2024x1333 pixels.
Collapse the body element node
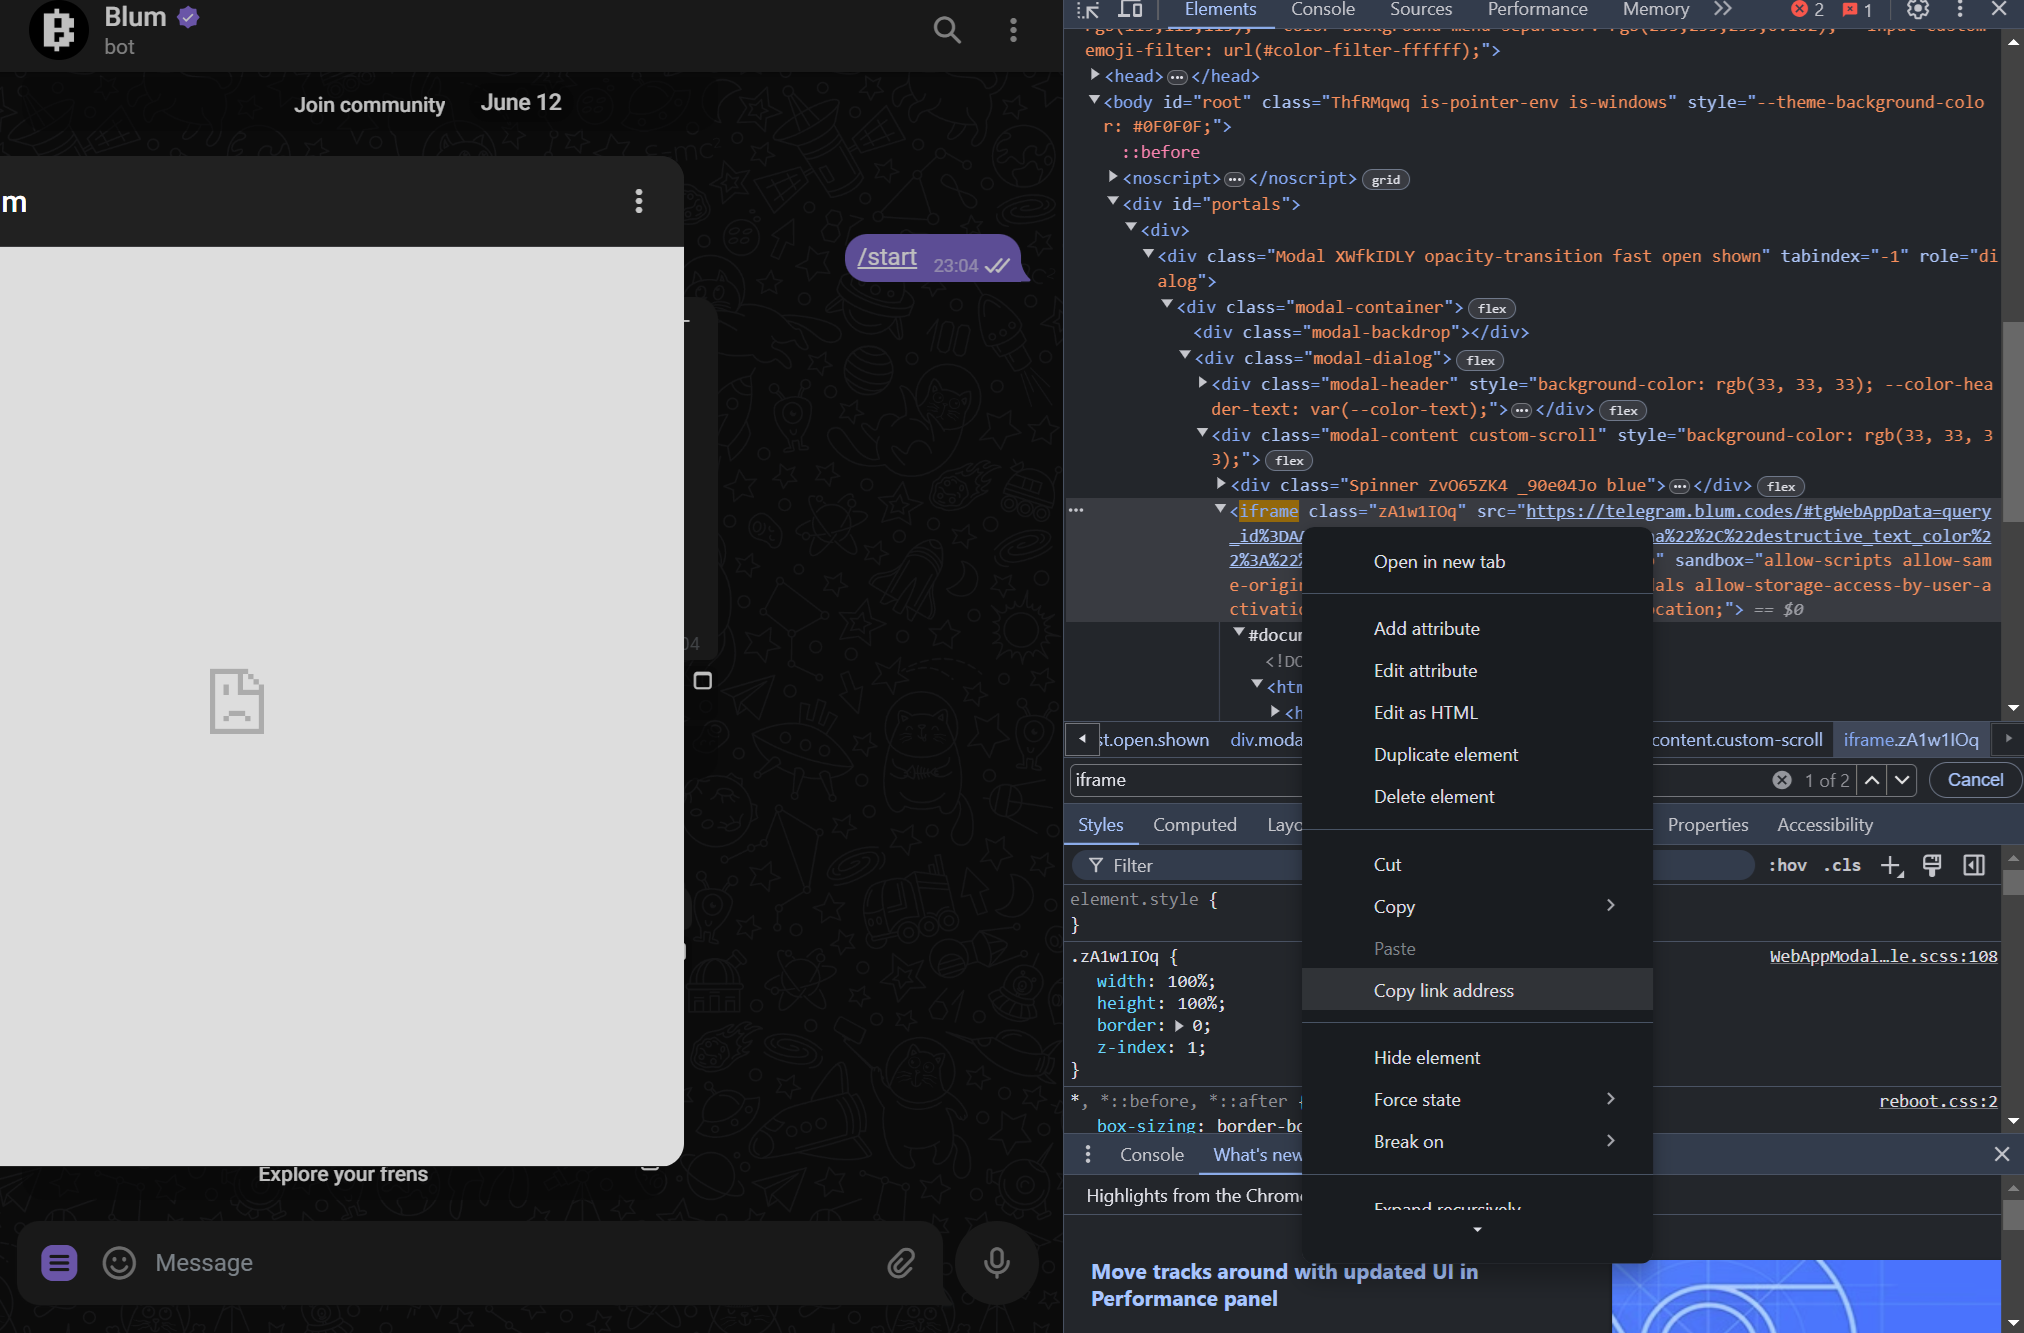pos(1095,101)
